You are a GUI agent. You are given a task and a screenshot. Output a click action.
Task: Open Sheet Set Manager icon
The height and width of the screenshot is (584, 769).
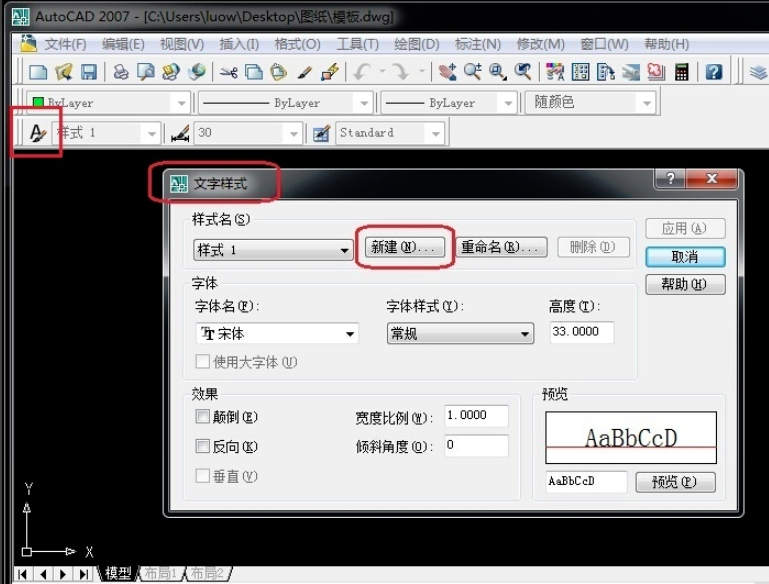tap(631, 73)
